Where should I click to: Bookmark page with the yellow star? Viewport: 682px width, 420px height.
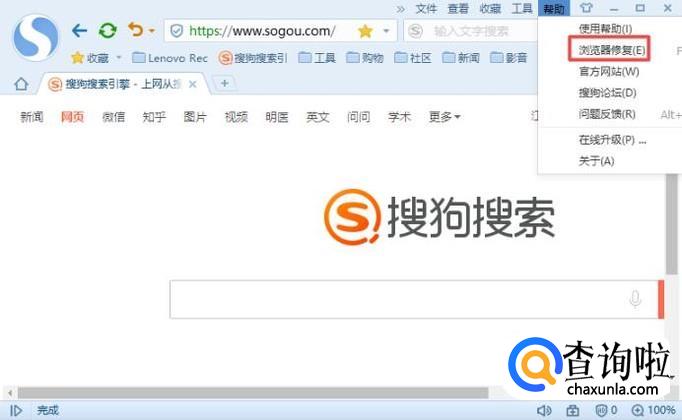click(x=365, y=31)
